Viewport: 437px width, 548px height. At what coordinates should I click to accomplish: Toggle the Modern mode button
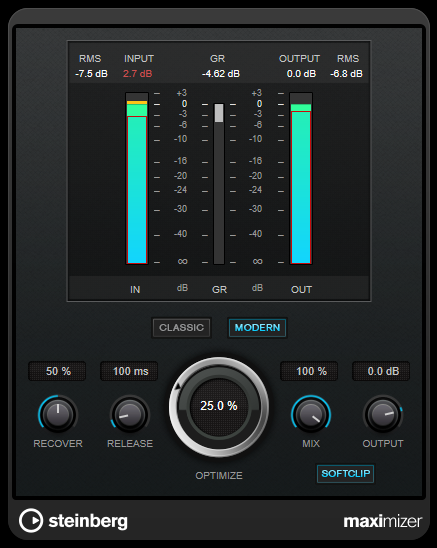[257, 327]
